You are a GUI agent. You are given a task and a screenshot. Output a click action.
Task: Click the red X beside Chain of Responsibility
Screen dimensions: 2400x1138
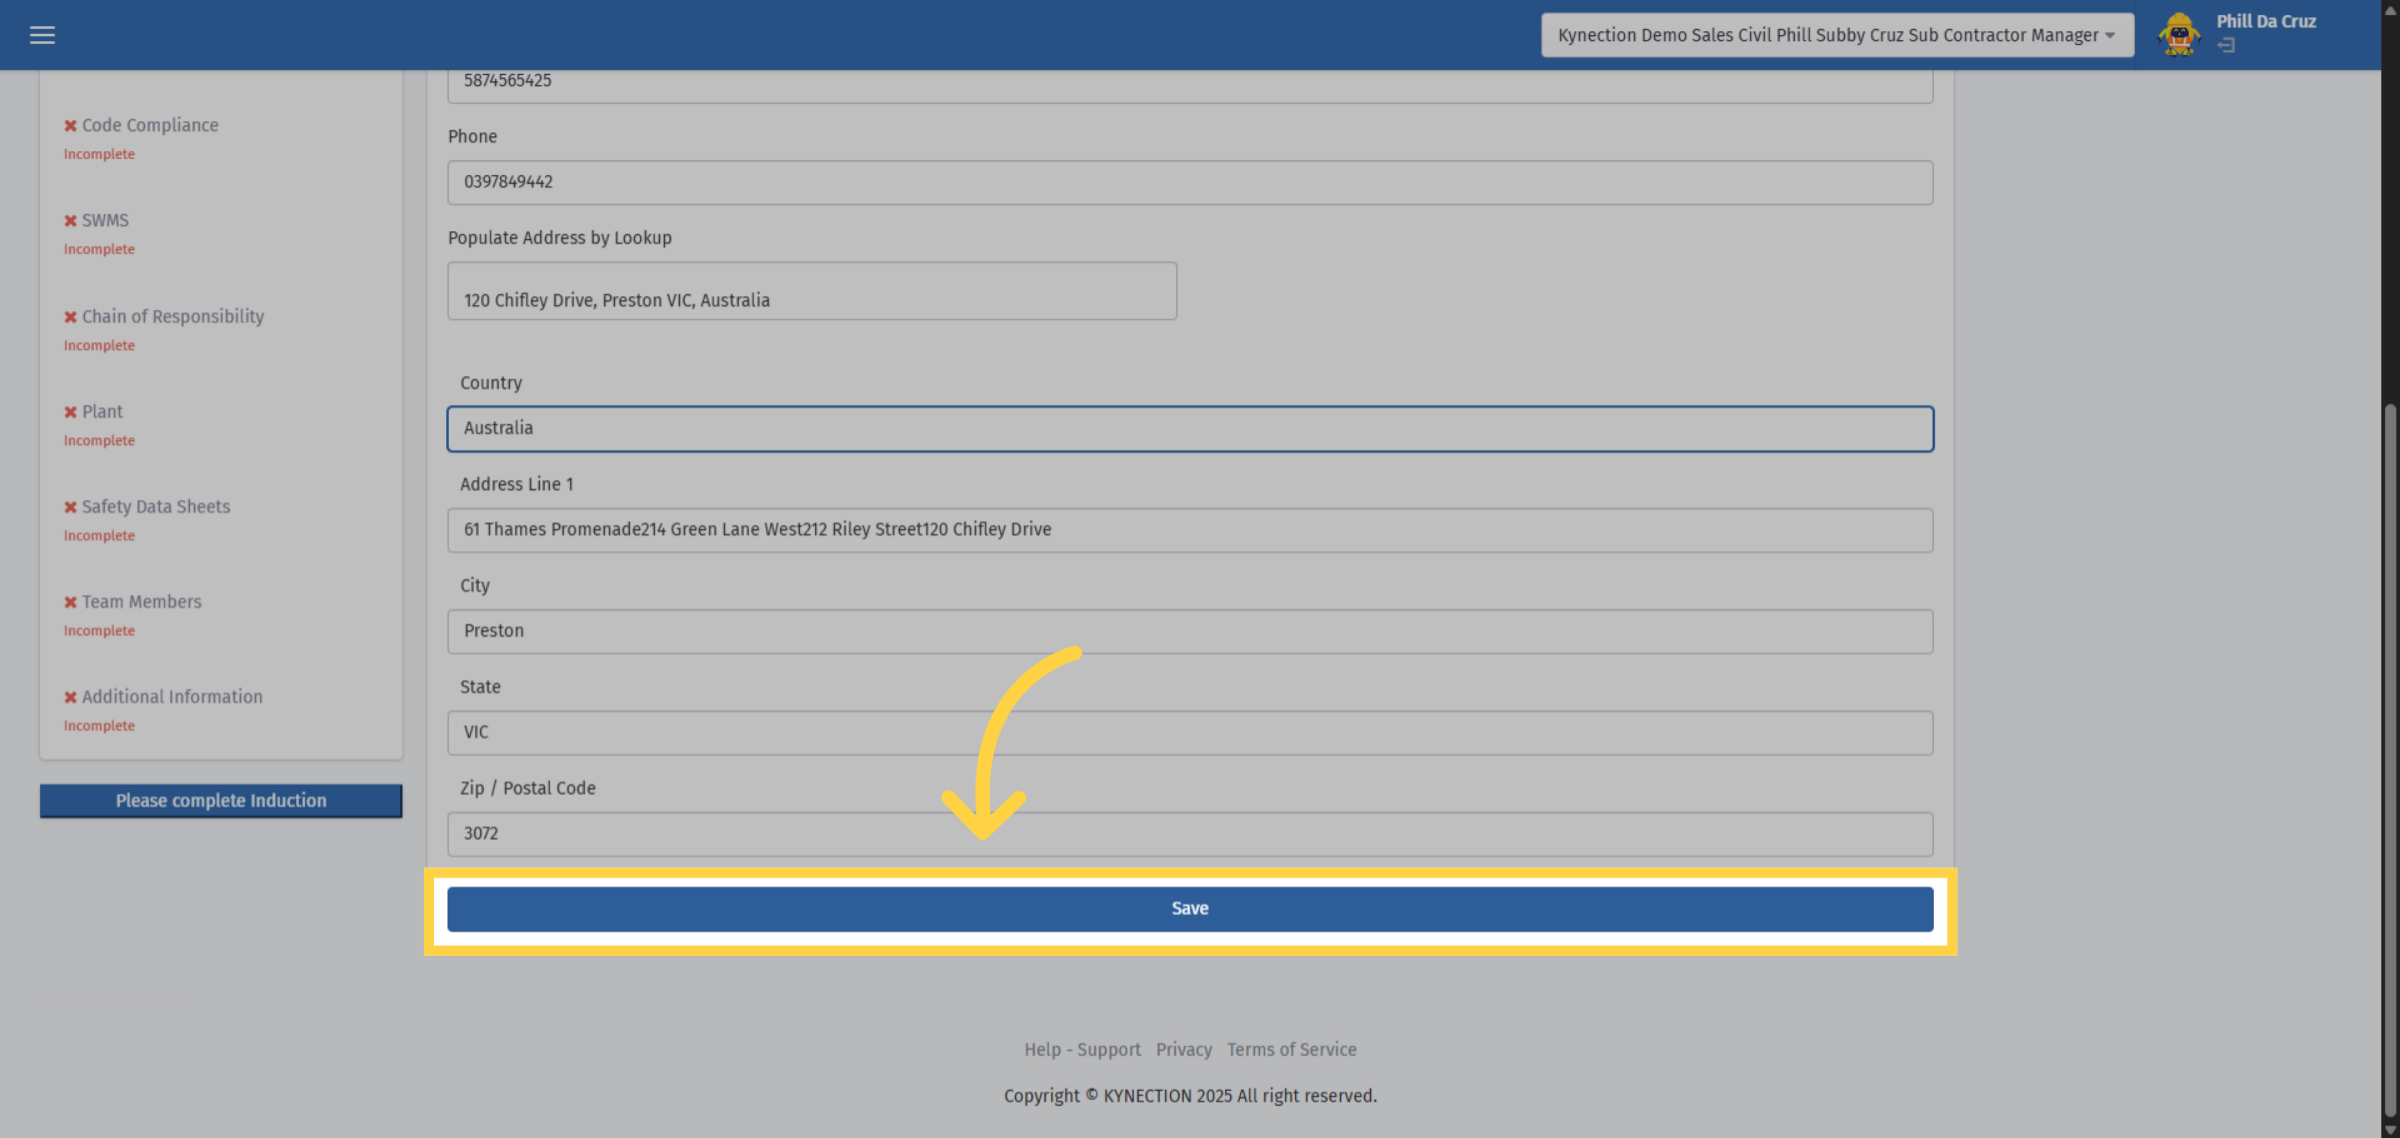pyautogui.click(x=71, y=317)
